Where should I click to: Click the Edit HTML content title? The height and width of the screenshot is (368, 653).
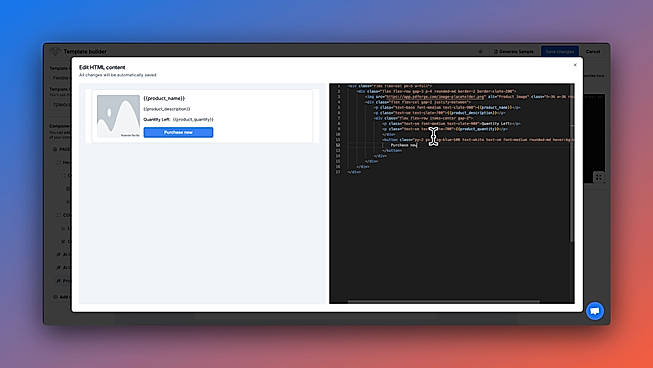click(102, 67)
